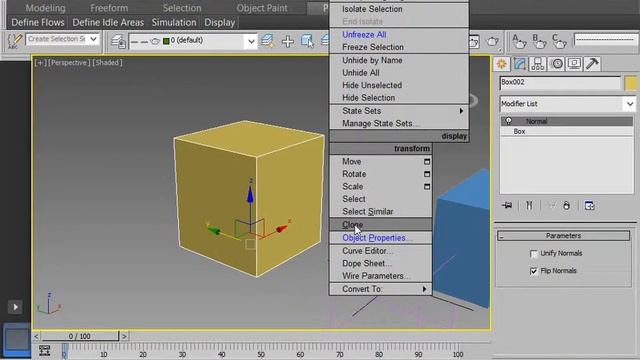Open the Layer Manager icon
640x360 pixels.
coord(118,41)
